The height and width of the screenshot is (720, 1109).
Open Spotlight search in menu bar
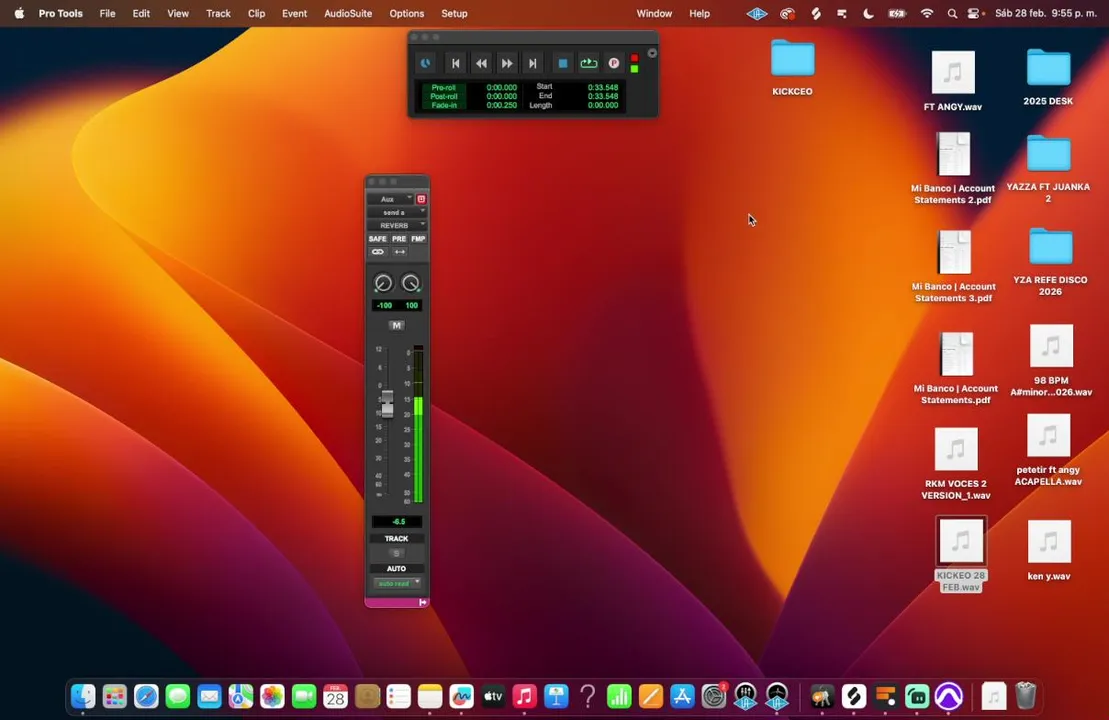[x=952, y=13]
